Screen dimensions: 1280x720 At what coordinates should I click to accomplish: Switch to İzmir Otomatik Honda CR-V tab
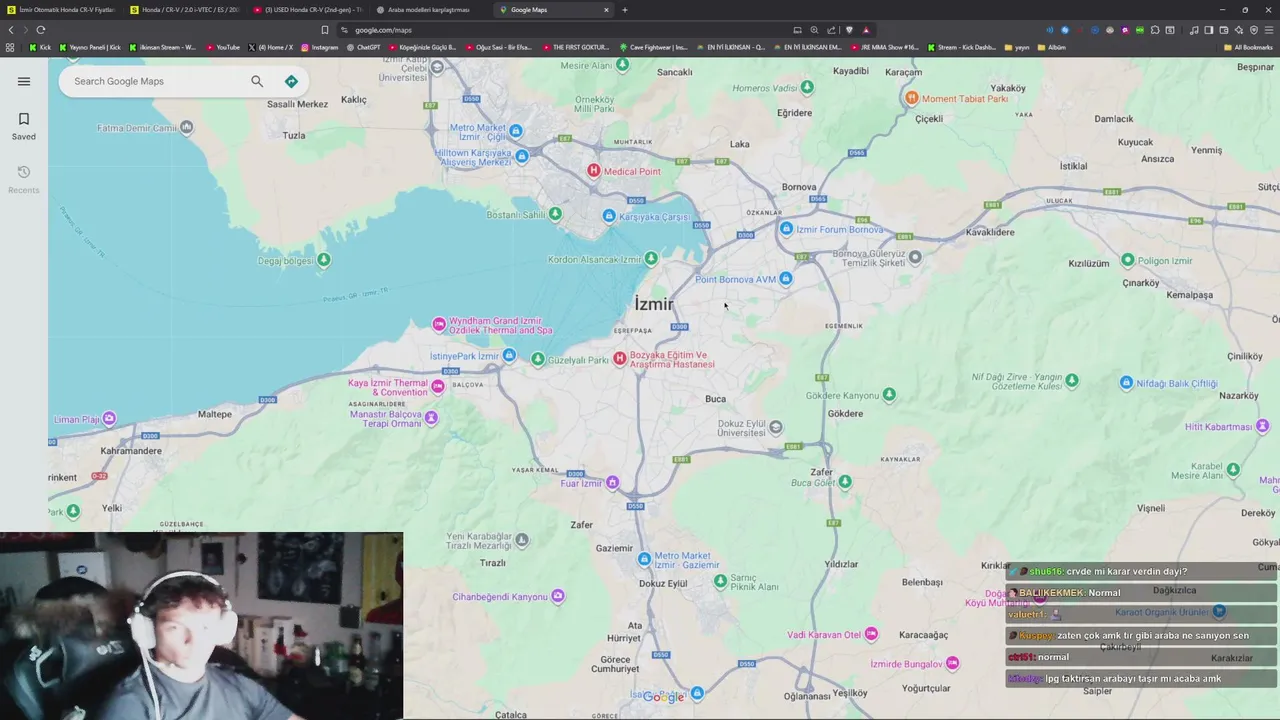62,10
